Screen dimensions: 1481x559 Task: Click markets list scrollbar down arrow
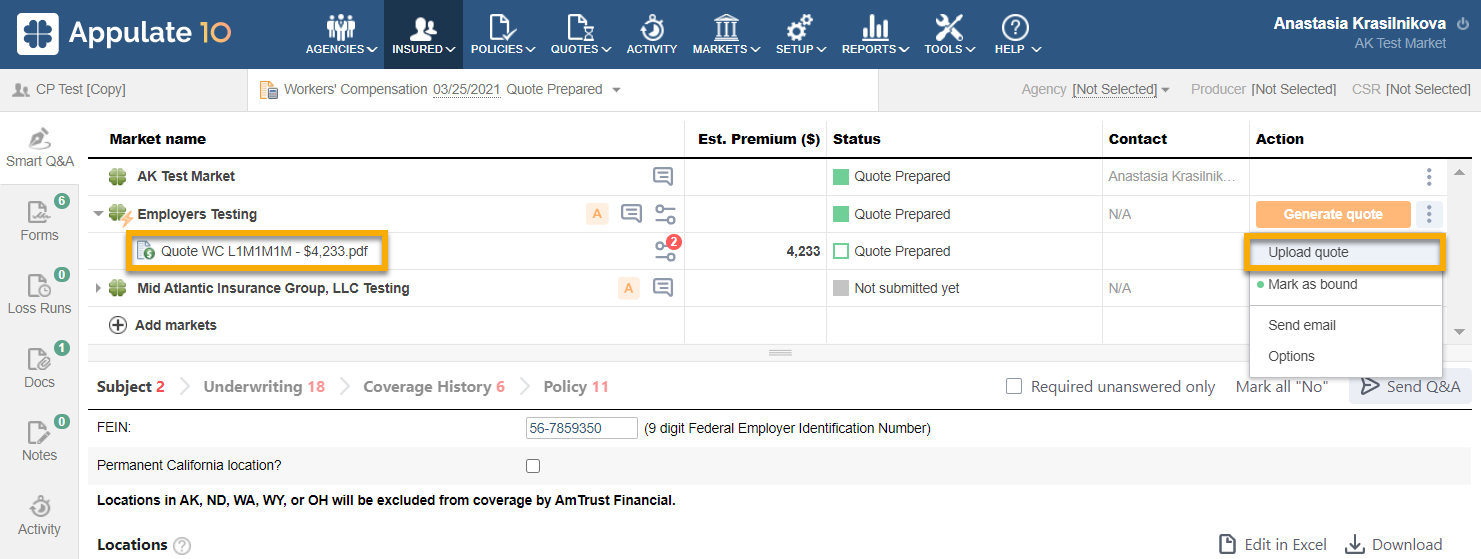[1459, 331]
